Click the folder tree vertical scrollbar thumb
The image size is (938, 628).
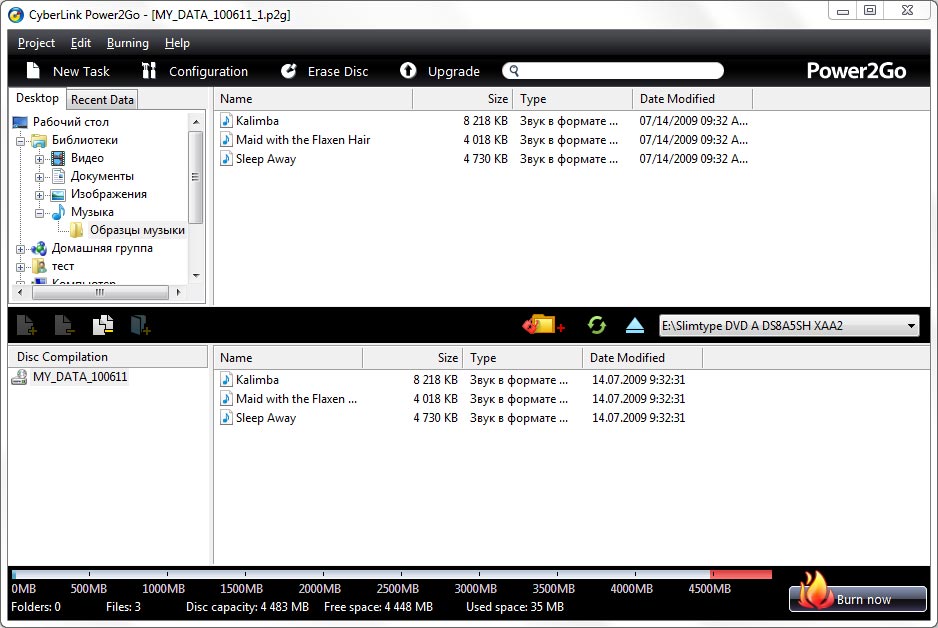[x=195, y=177]
